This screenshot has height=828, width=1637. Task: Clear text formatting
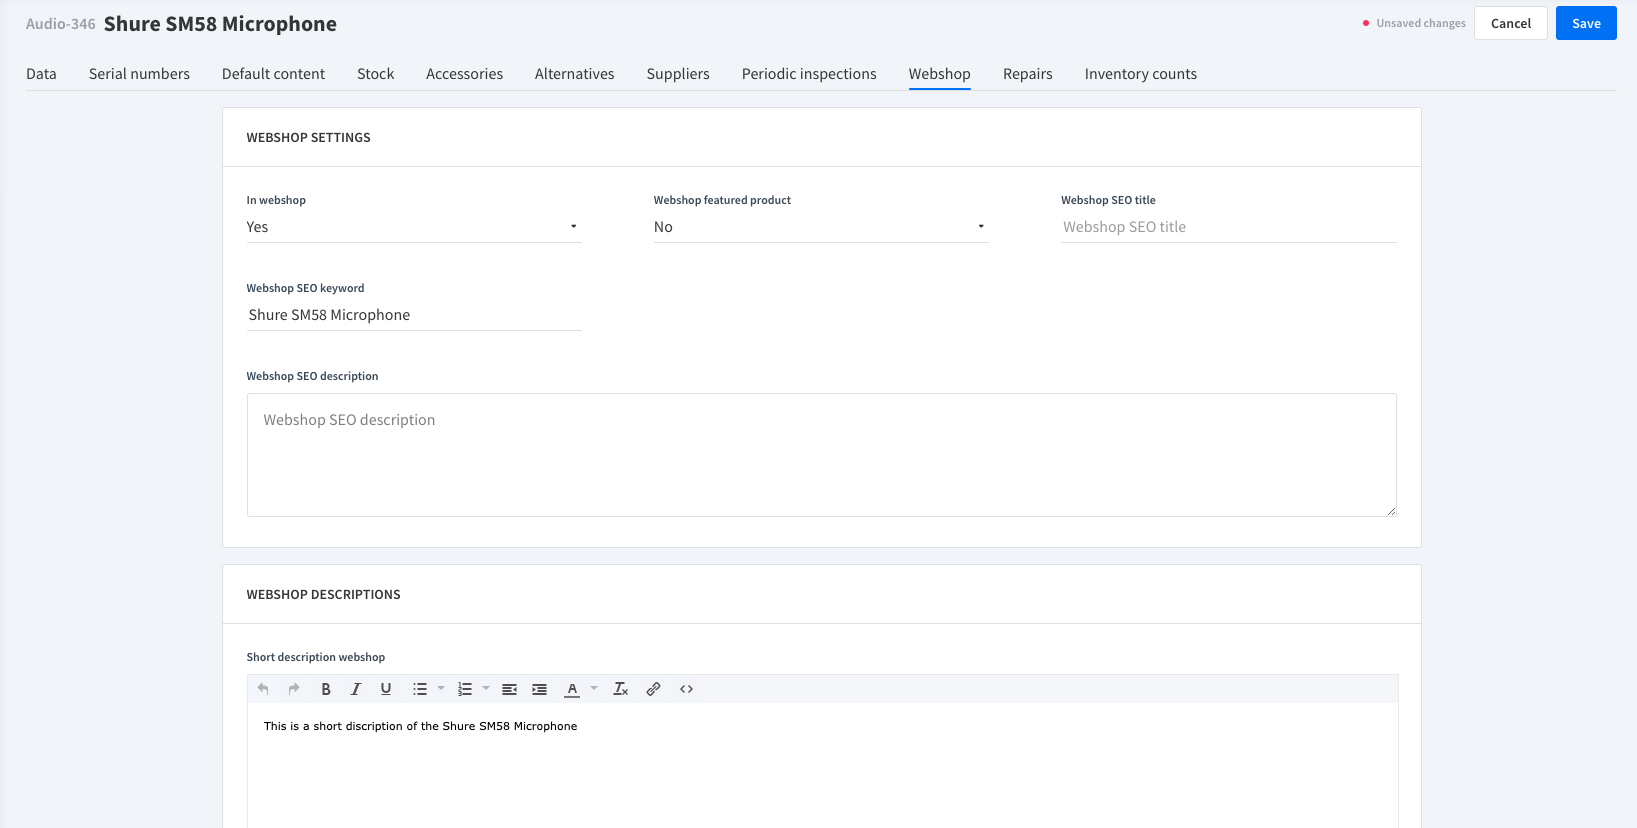[x=621, y=689]
